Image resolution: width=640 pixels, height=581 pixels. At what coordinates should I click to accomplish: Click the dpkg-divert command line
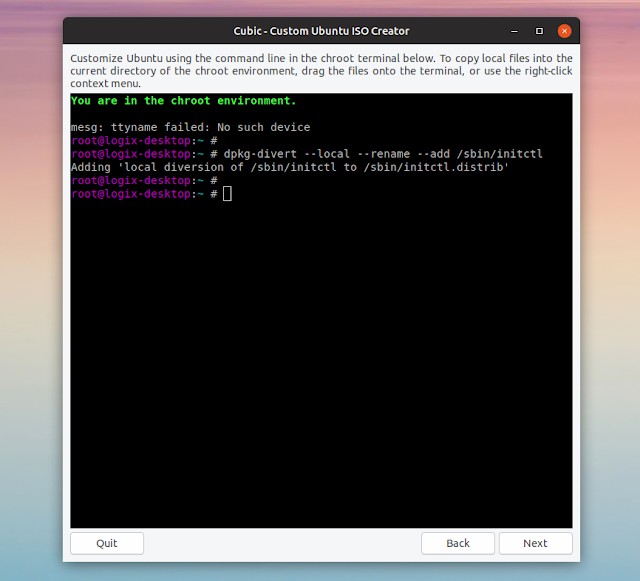(307, 154)
